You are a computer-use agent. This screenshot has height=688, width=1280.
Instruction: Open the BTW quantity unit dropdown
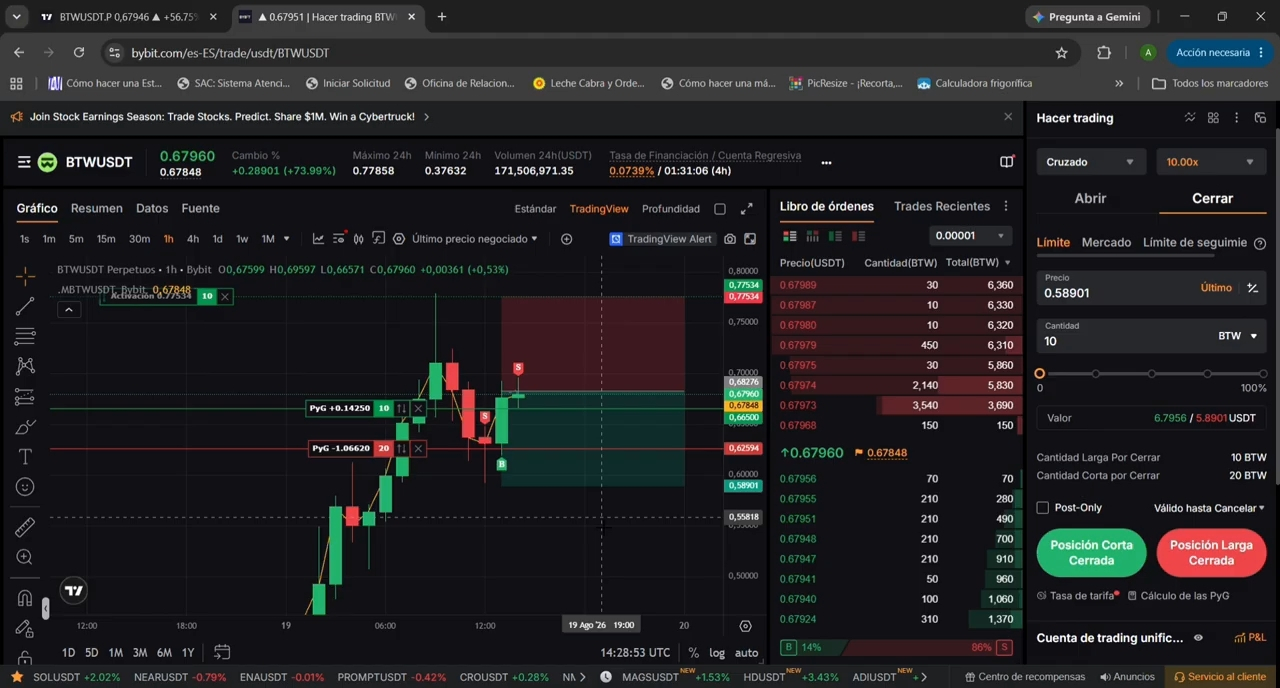1238,336
